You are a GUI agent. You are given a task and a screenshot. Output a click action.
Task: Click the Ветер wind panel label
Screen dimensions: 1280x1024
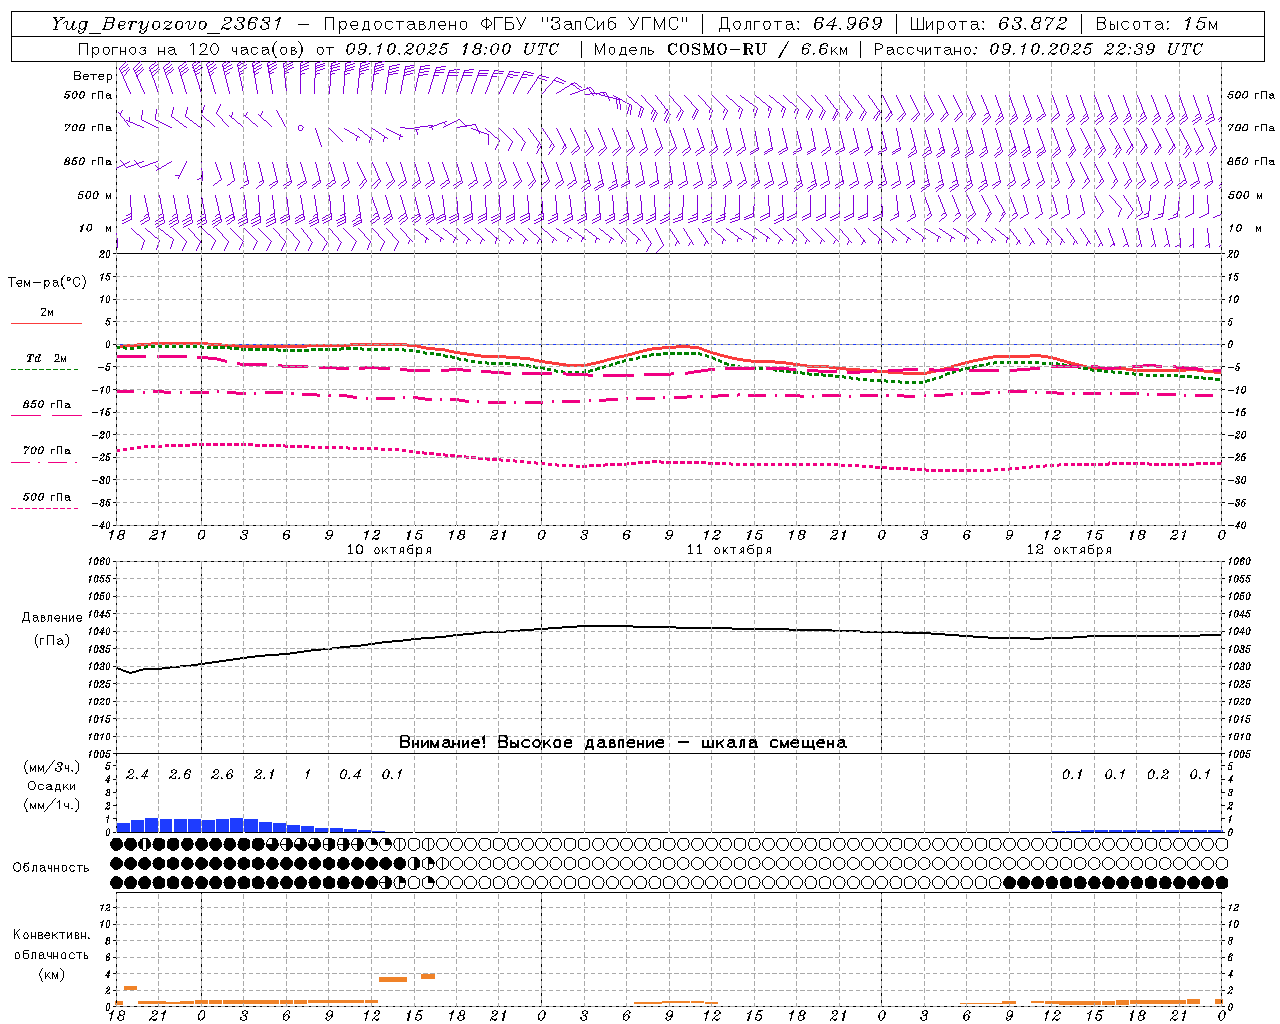pyautogui.click(x=92, y=76)
